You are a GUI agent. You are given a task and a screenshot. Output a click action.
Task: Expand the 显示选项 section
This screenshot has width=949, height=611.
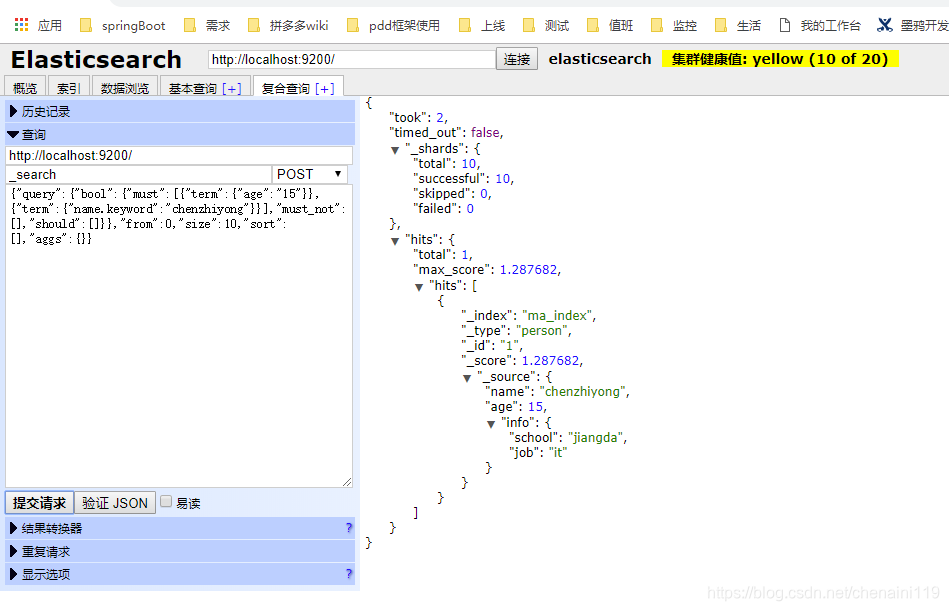coord(180,574)
